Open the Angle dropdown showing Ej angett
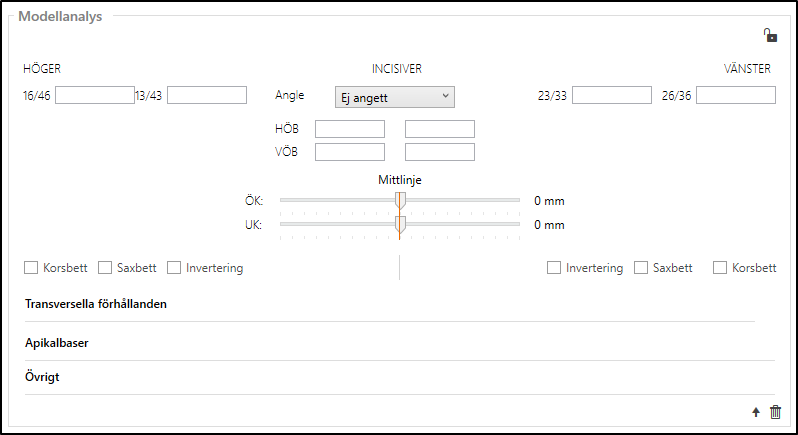Image resolution: width=798 pixels, height=435 pixels. [394, 97]
